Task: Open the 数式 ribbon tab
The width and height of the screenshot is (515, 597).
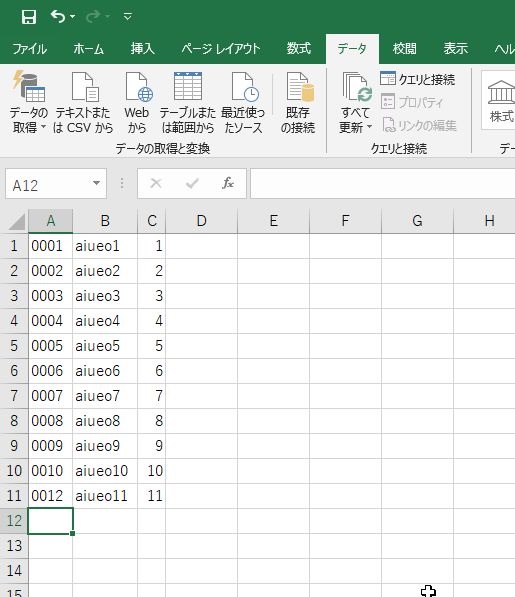Action: point(298,49)
